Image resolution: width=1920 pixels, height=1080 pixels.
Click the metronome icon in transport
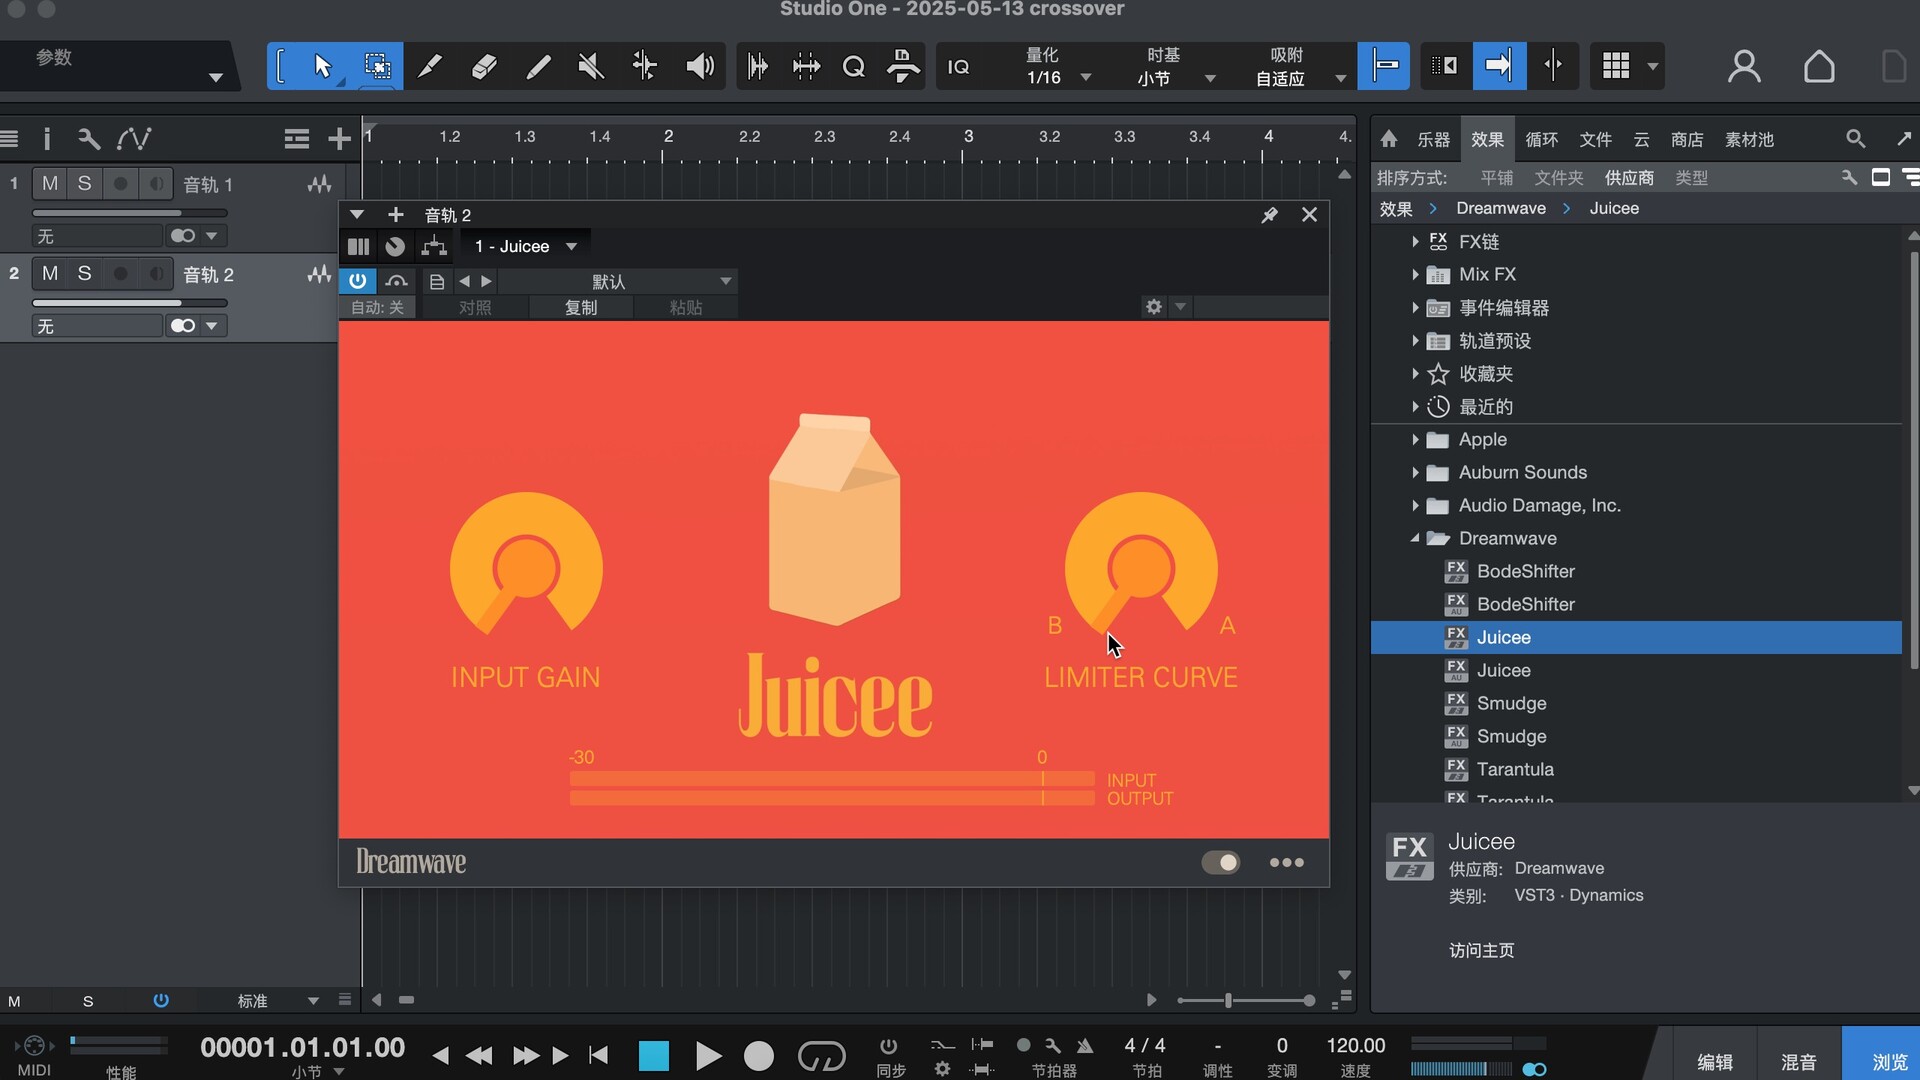tap(1085, 1046)
